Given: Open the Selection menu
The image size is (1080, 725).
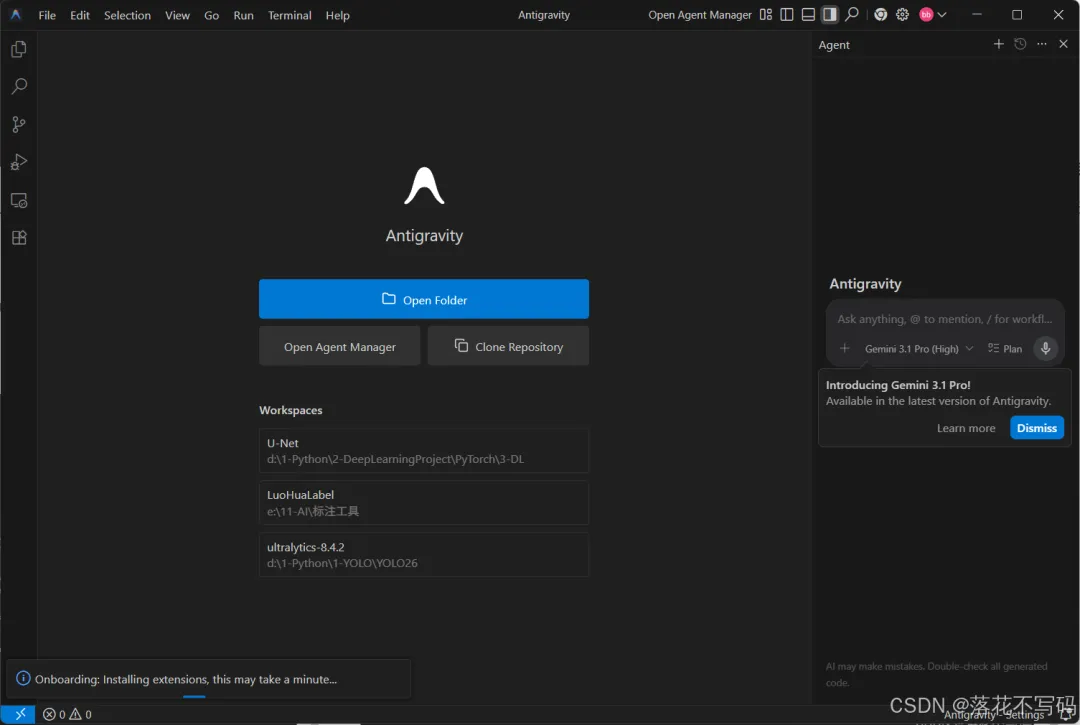Looking at the screenshot, I should [x=127, y=15].
